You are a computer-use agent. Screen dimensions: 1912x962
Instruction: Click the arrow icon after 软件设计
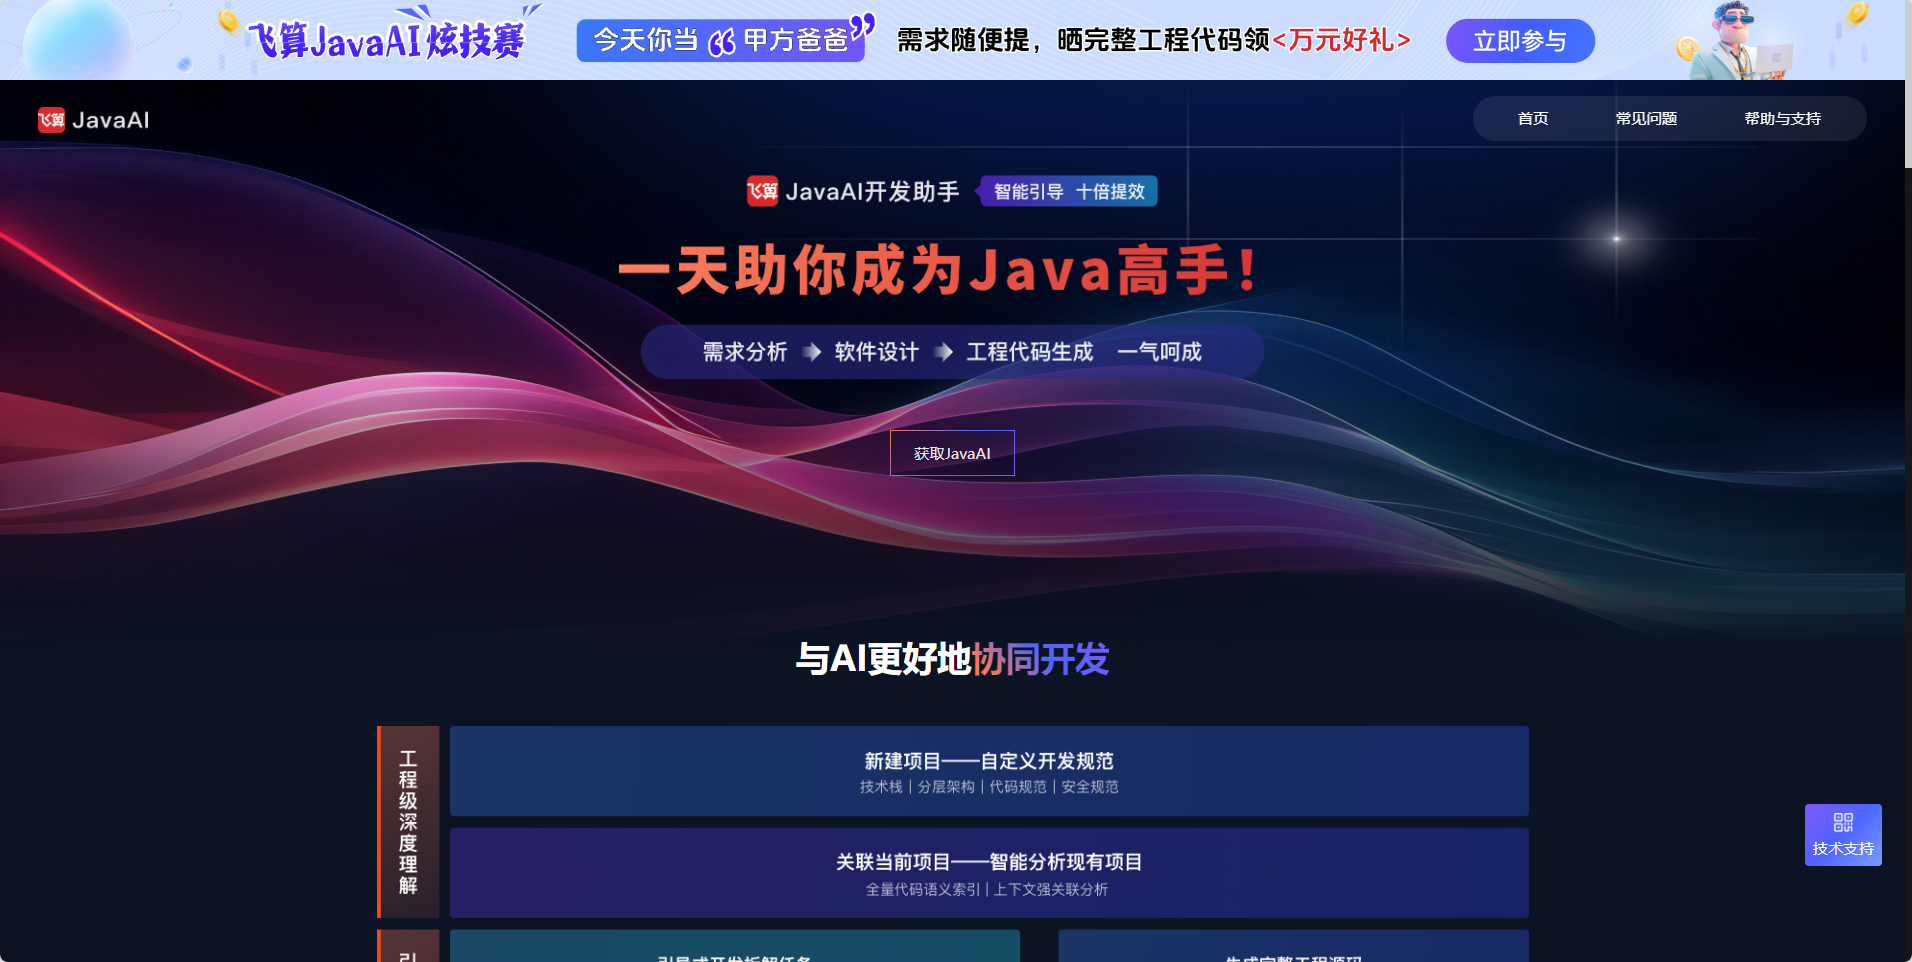[943, 352]
